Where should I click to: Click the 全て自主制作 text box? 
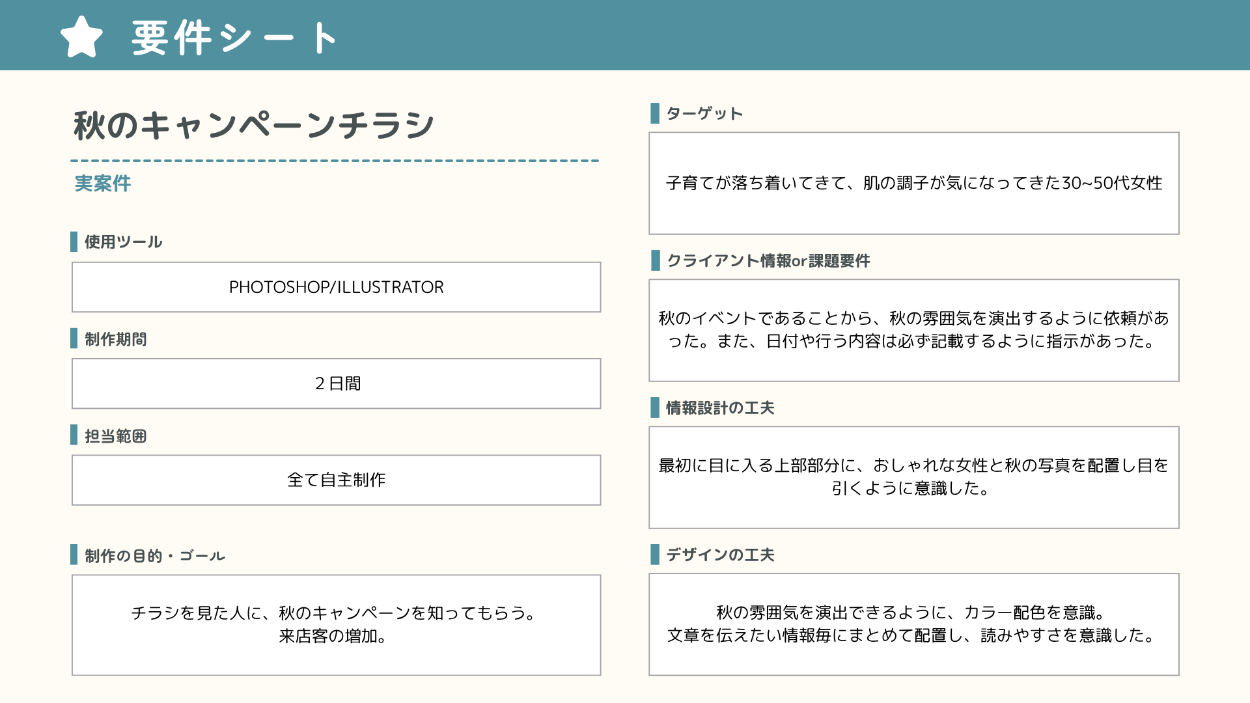[336, 480]
